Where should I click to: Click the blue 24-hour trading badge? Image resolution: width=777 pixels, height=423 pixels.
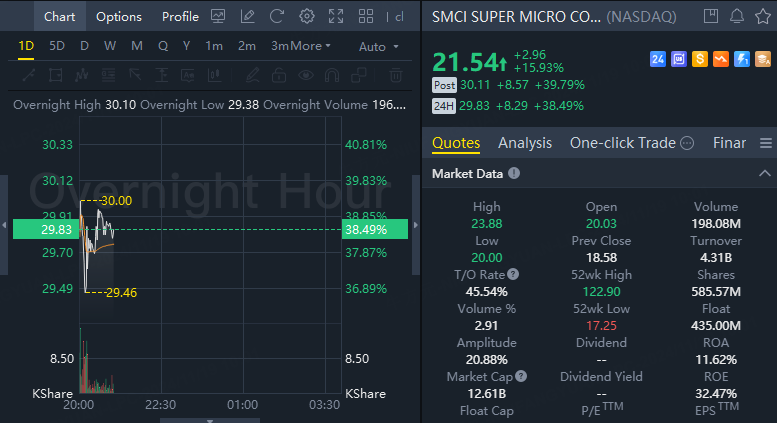(658, 60)
